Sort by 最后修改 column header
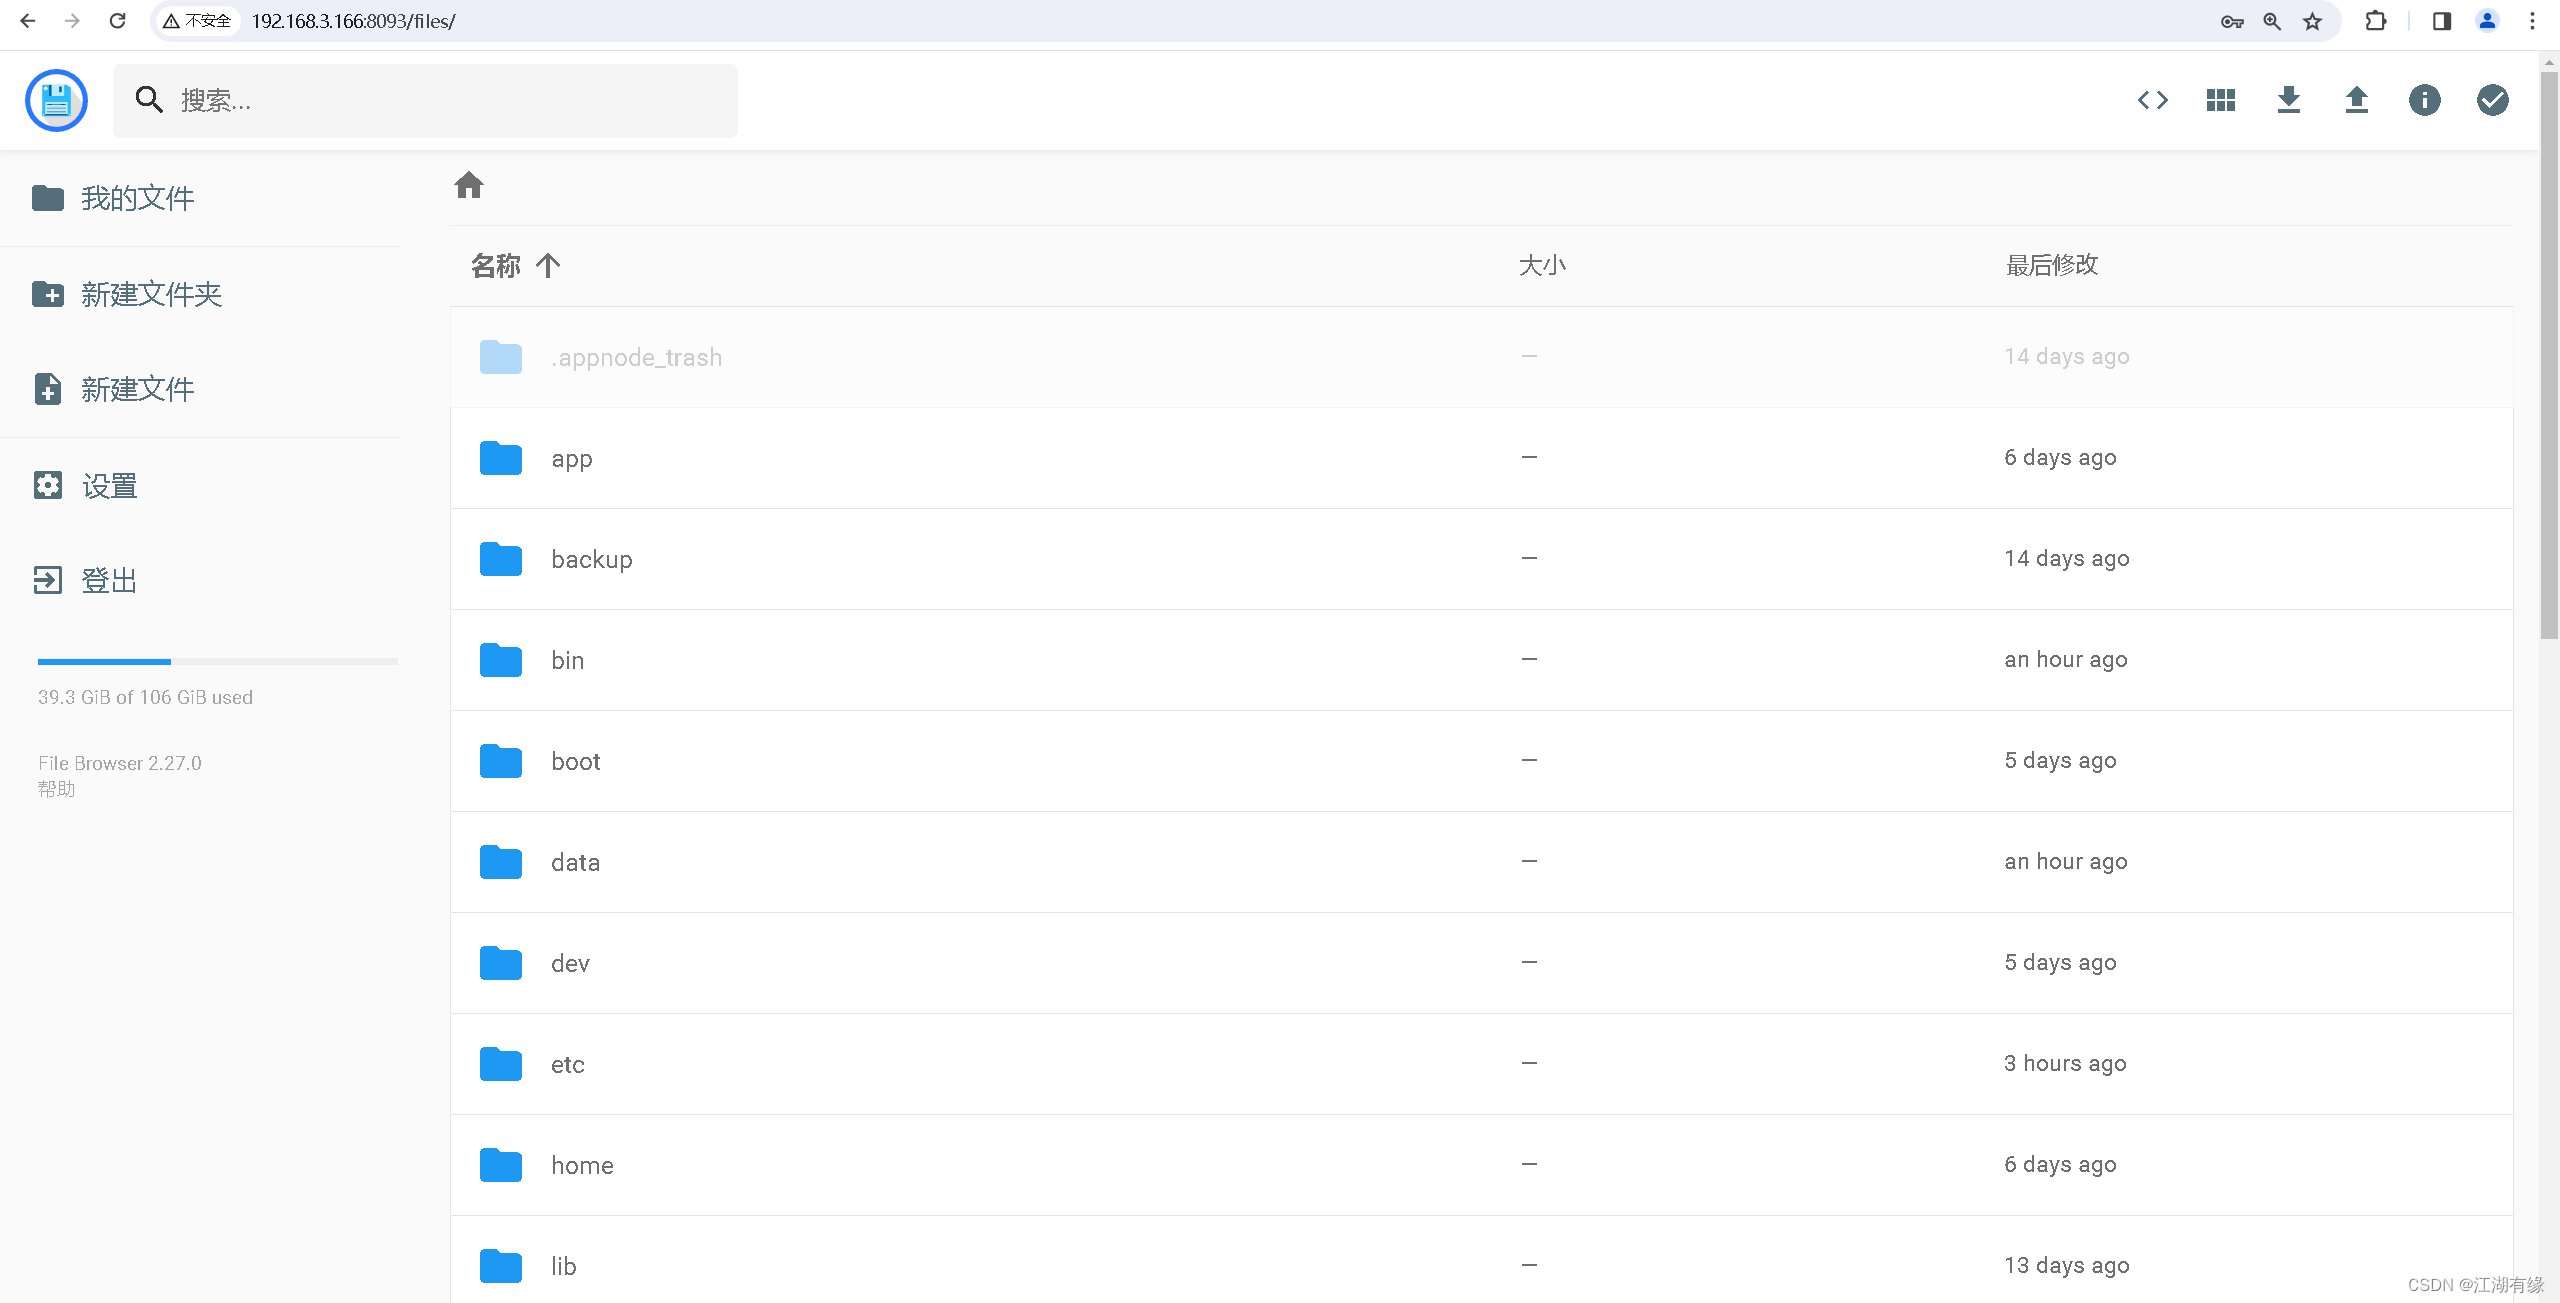This screenshot has width=2560, height=1303. (2052, 265)
